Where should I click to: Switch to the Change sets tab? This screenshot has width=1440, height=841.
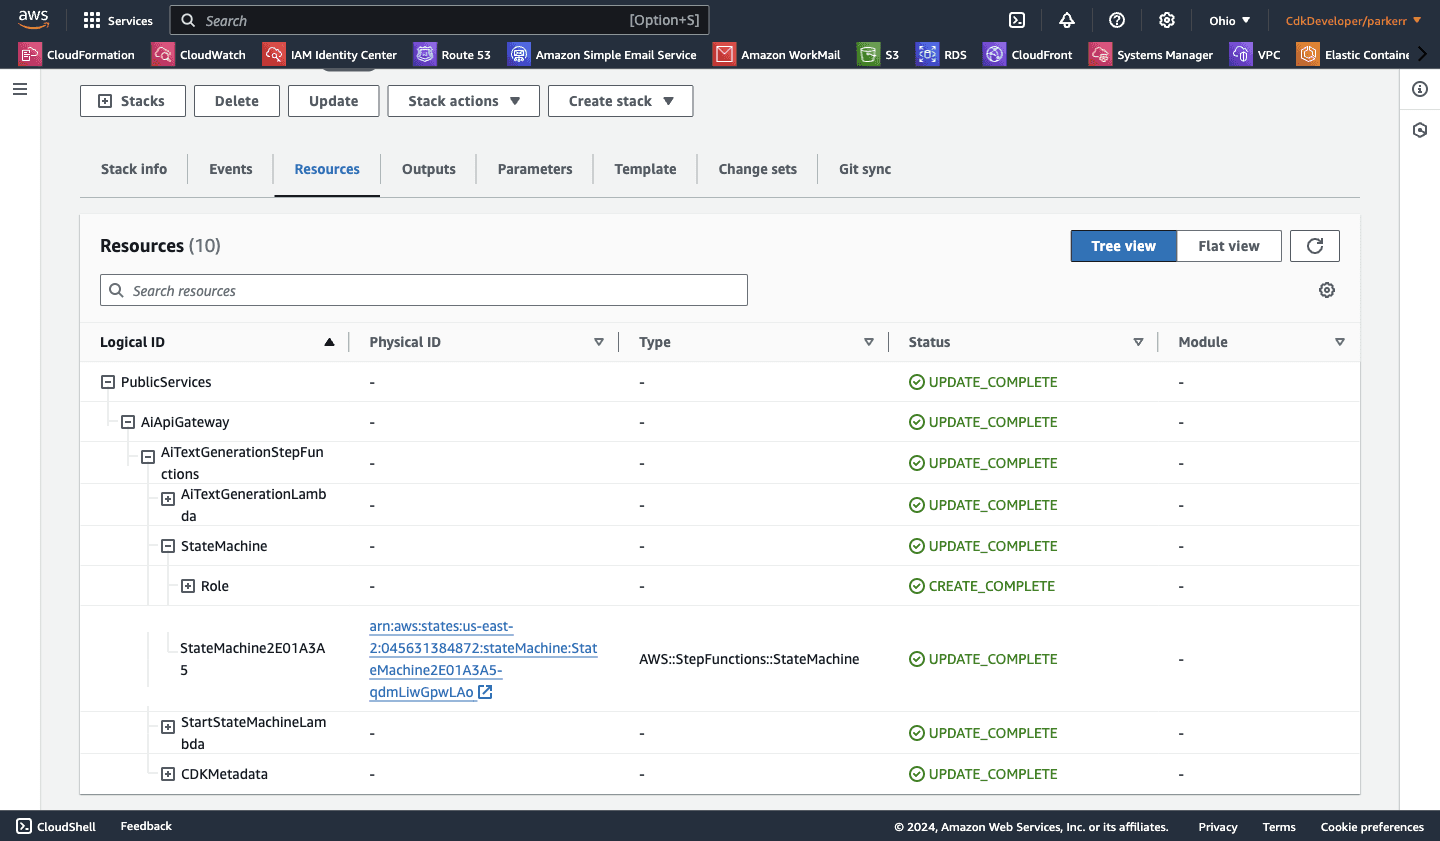coord(757,169)
